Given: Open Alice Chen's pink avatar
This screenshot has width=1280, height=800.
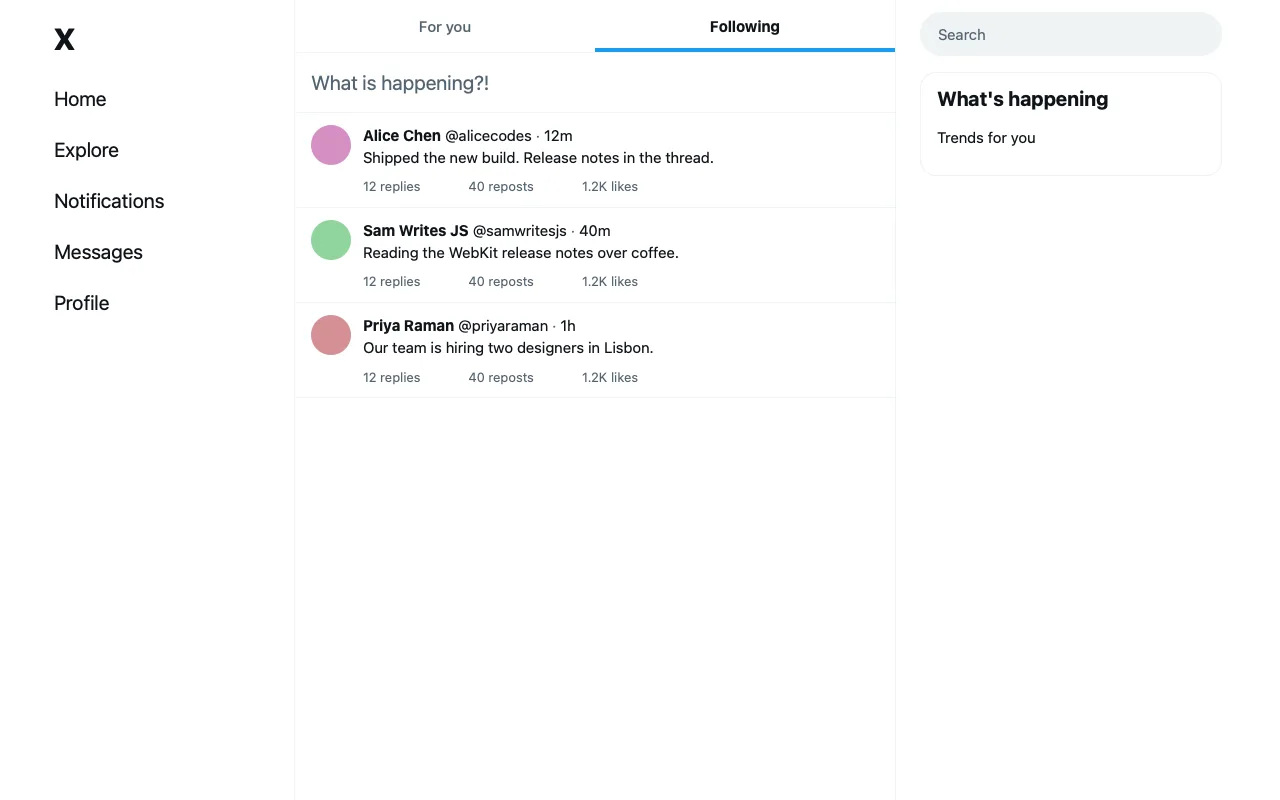Looking at the screenshot, I should 331,145.
